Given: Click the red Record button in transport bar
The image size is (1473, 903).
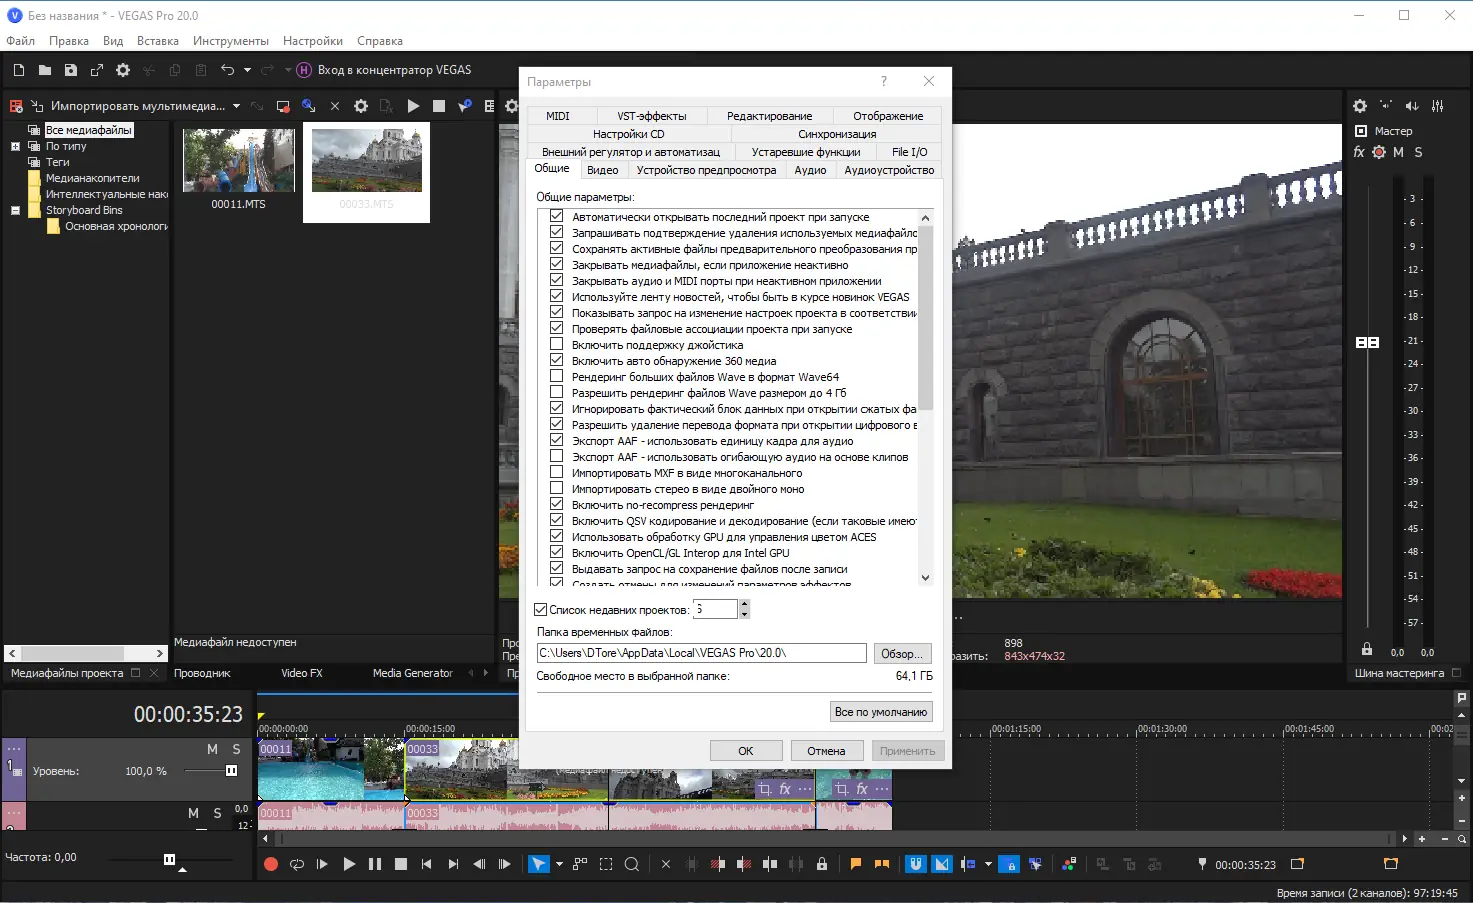Looking at the screenshot, I should coord(271,864).
